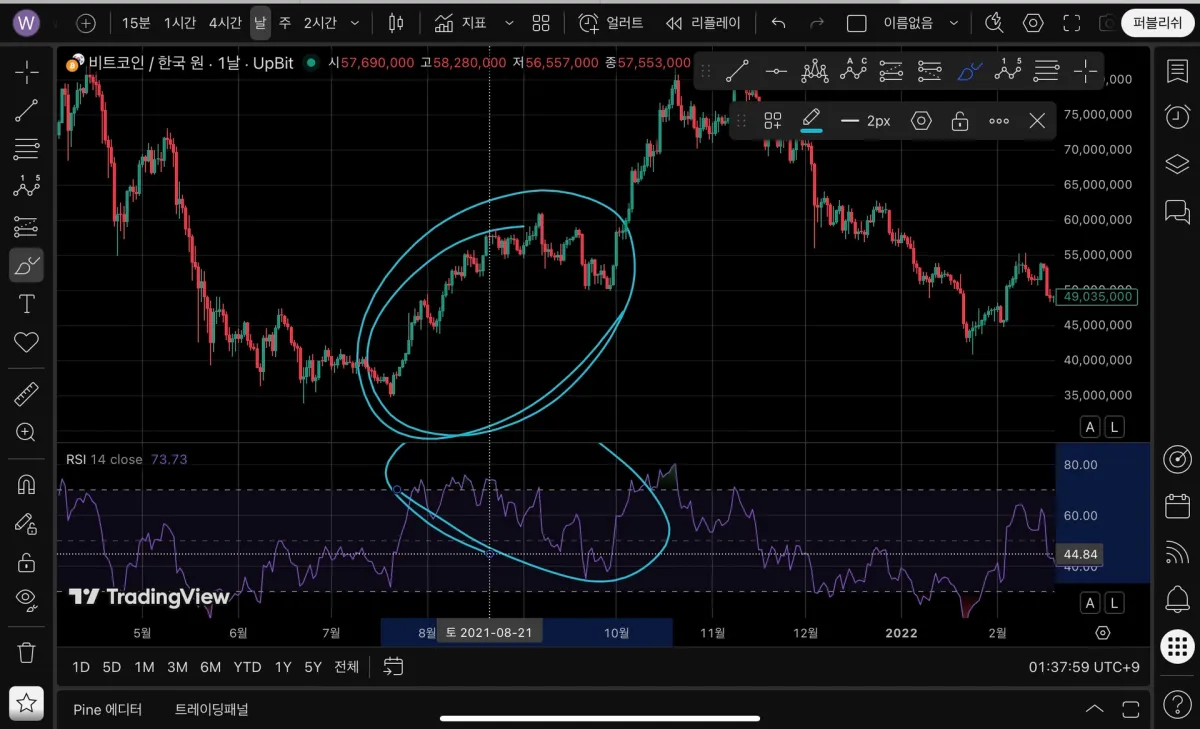
Task: Change the brush line color
Action: coord(812,121)
